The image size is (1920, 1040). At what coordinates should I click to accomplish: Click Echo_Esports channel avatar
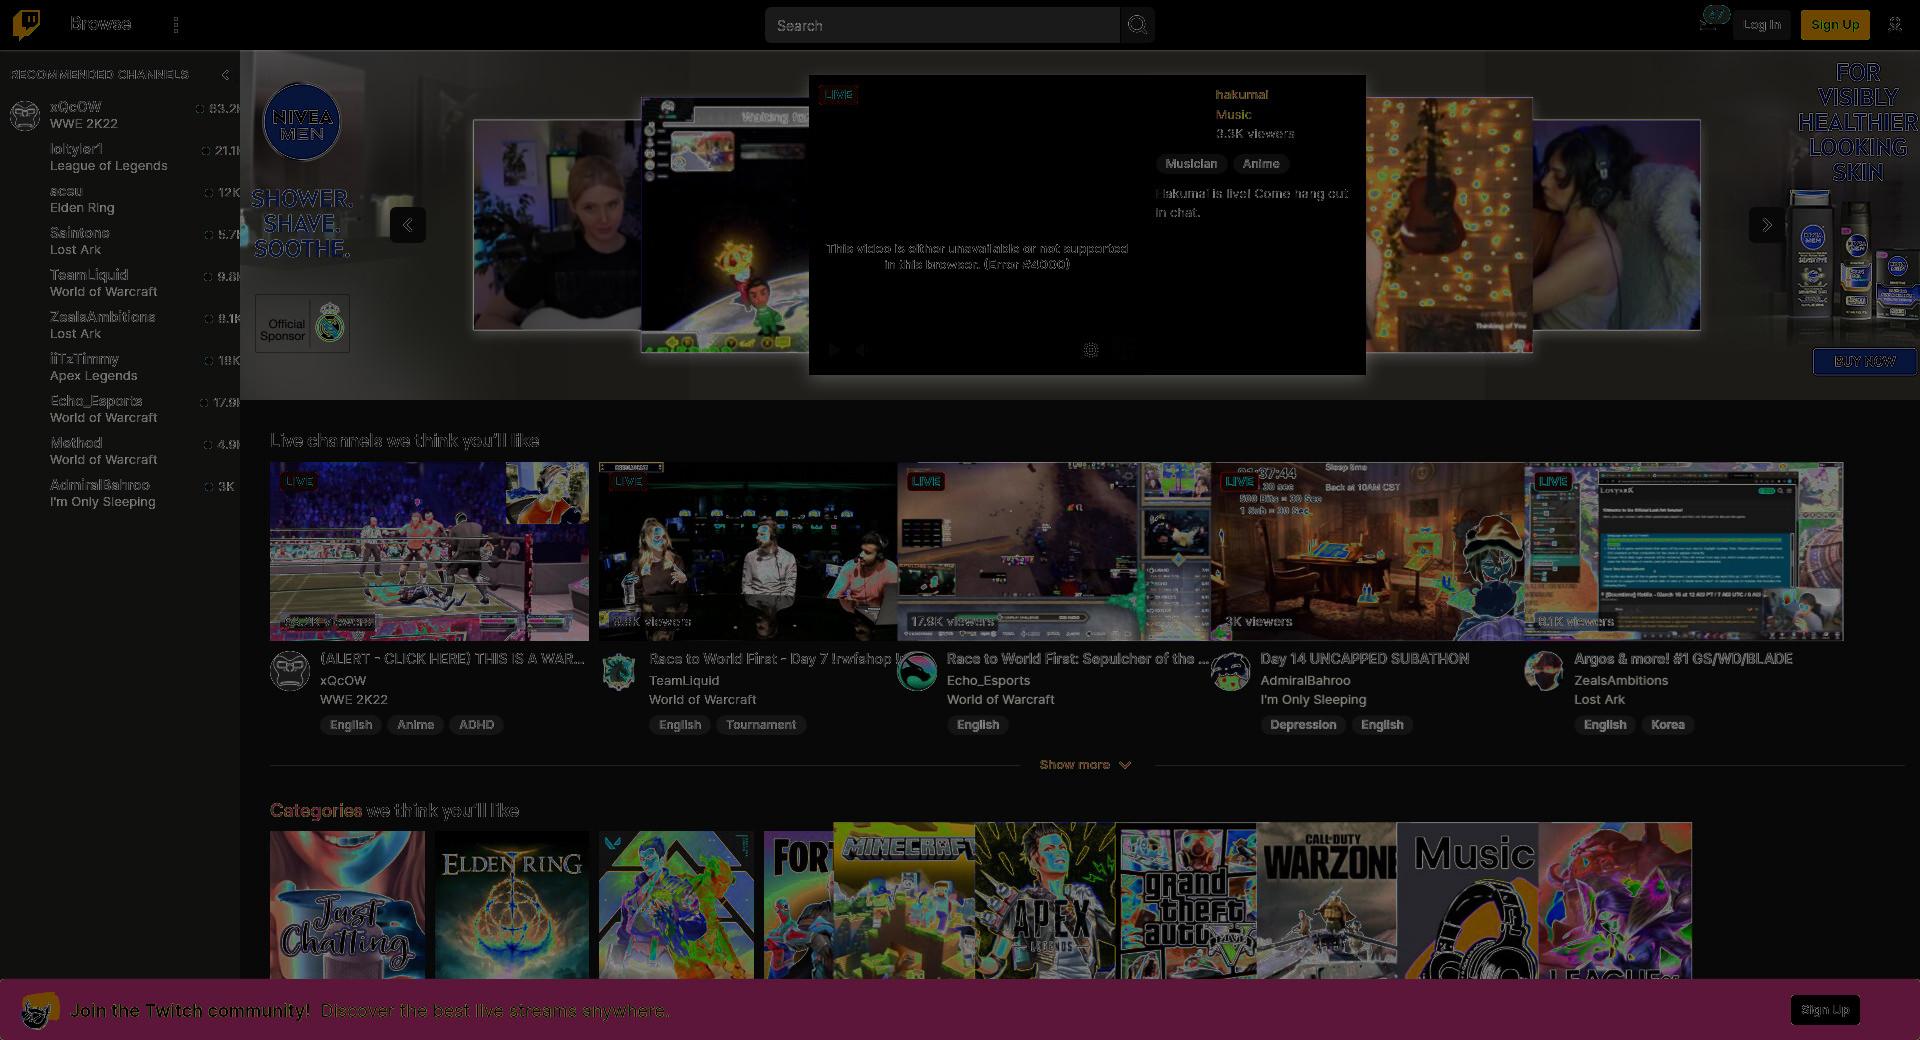(x=917, y=671)
